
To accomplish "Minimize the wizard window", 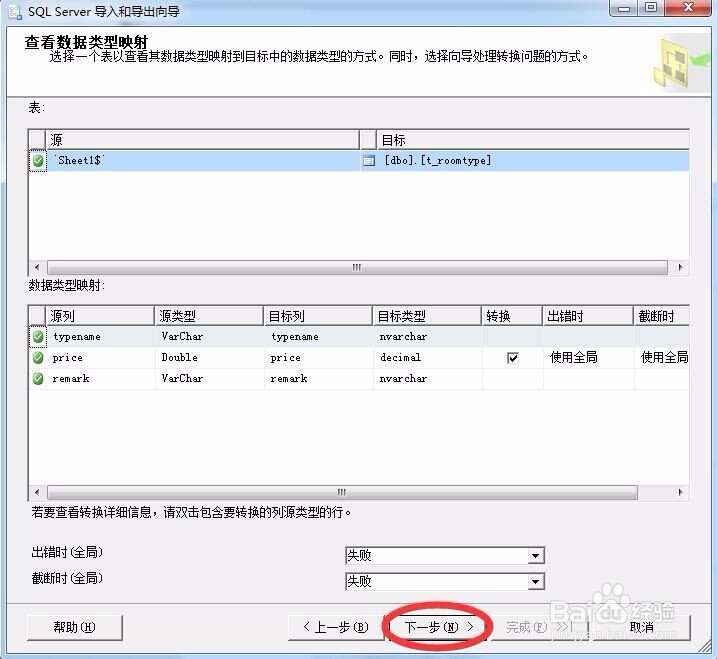I will click(x=624, y=8).
